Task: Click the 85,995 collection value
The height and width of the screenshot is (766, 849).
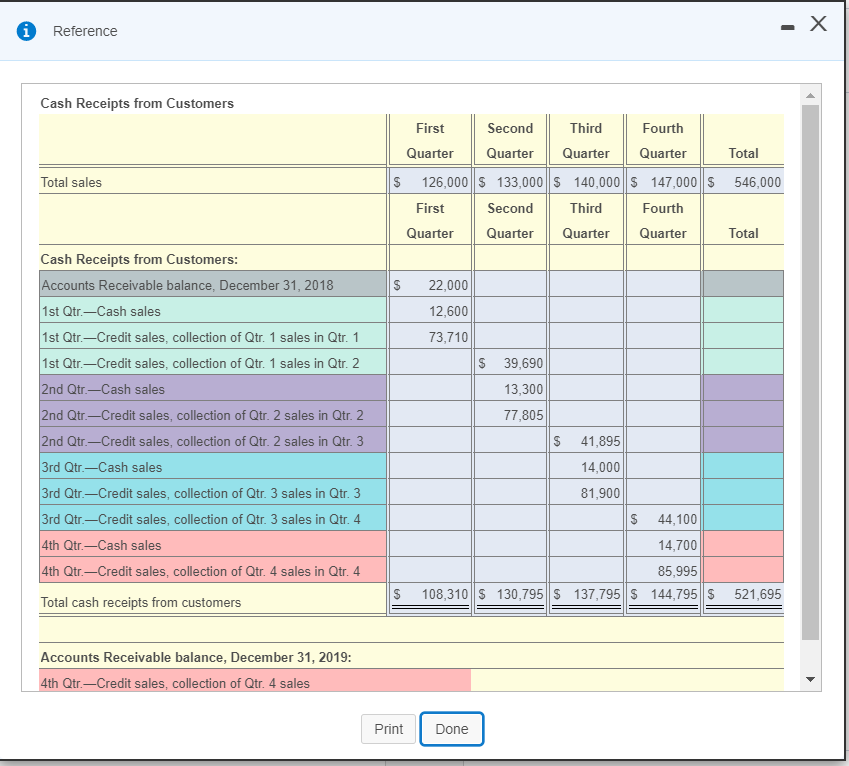Action: point(677,571)
